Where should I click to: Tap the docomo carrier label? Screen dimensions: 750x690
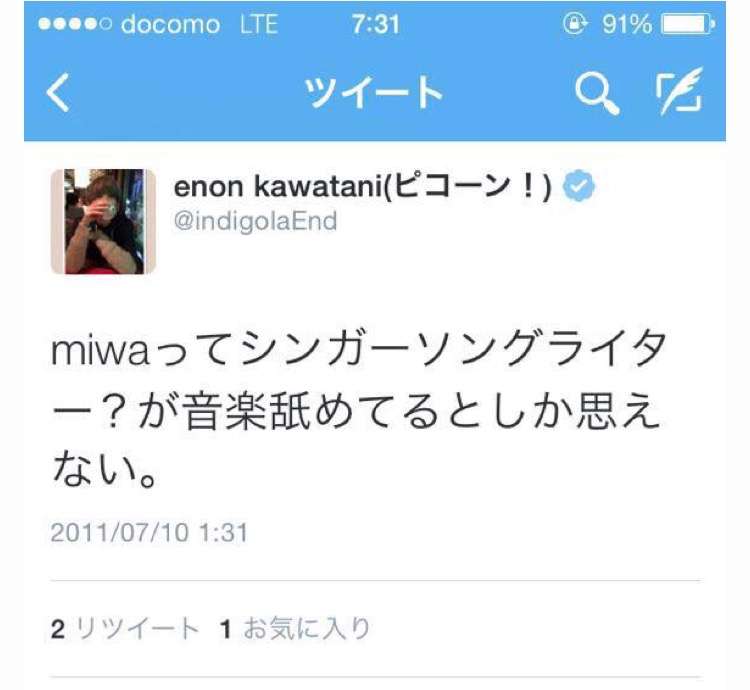[x=170, y=24]
